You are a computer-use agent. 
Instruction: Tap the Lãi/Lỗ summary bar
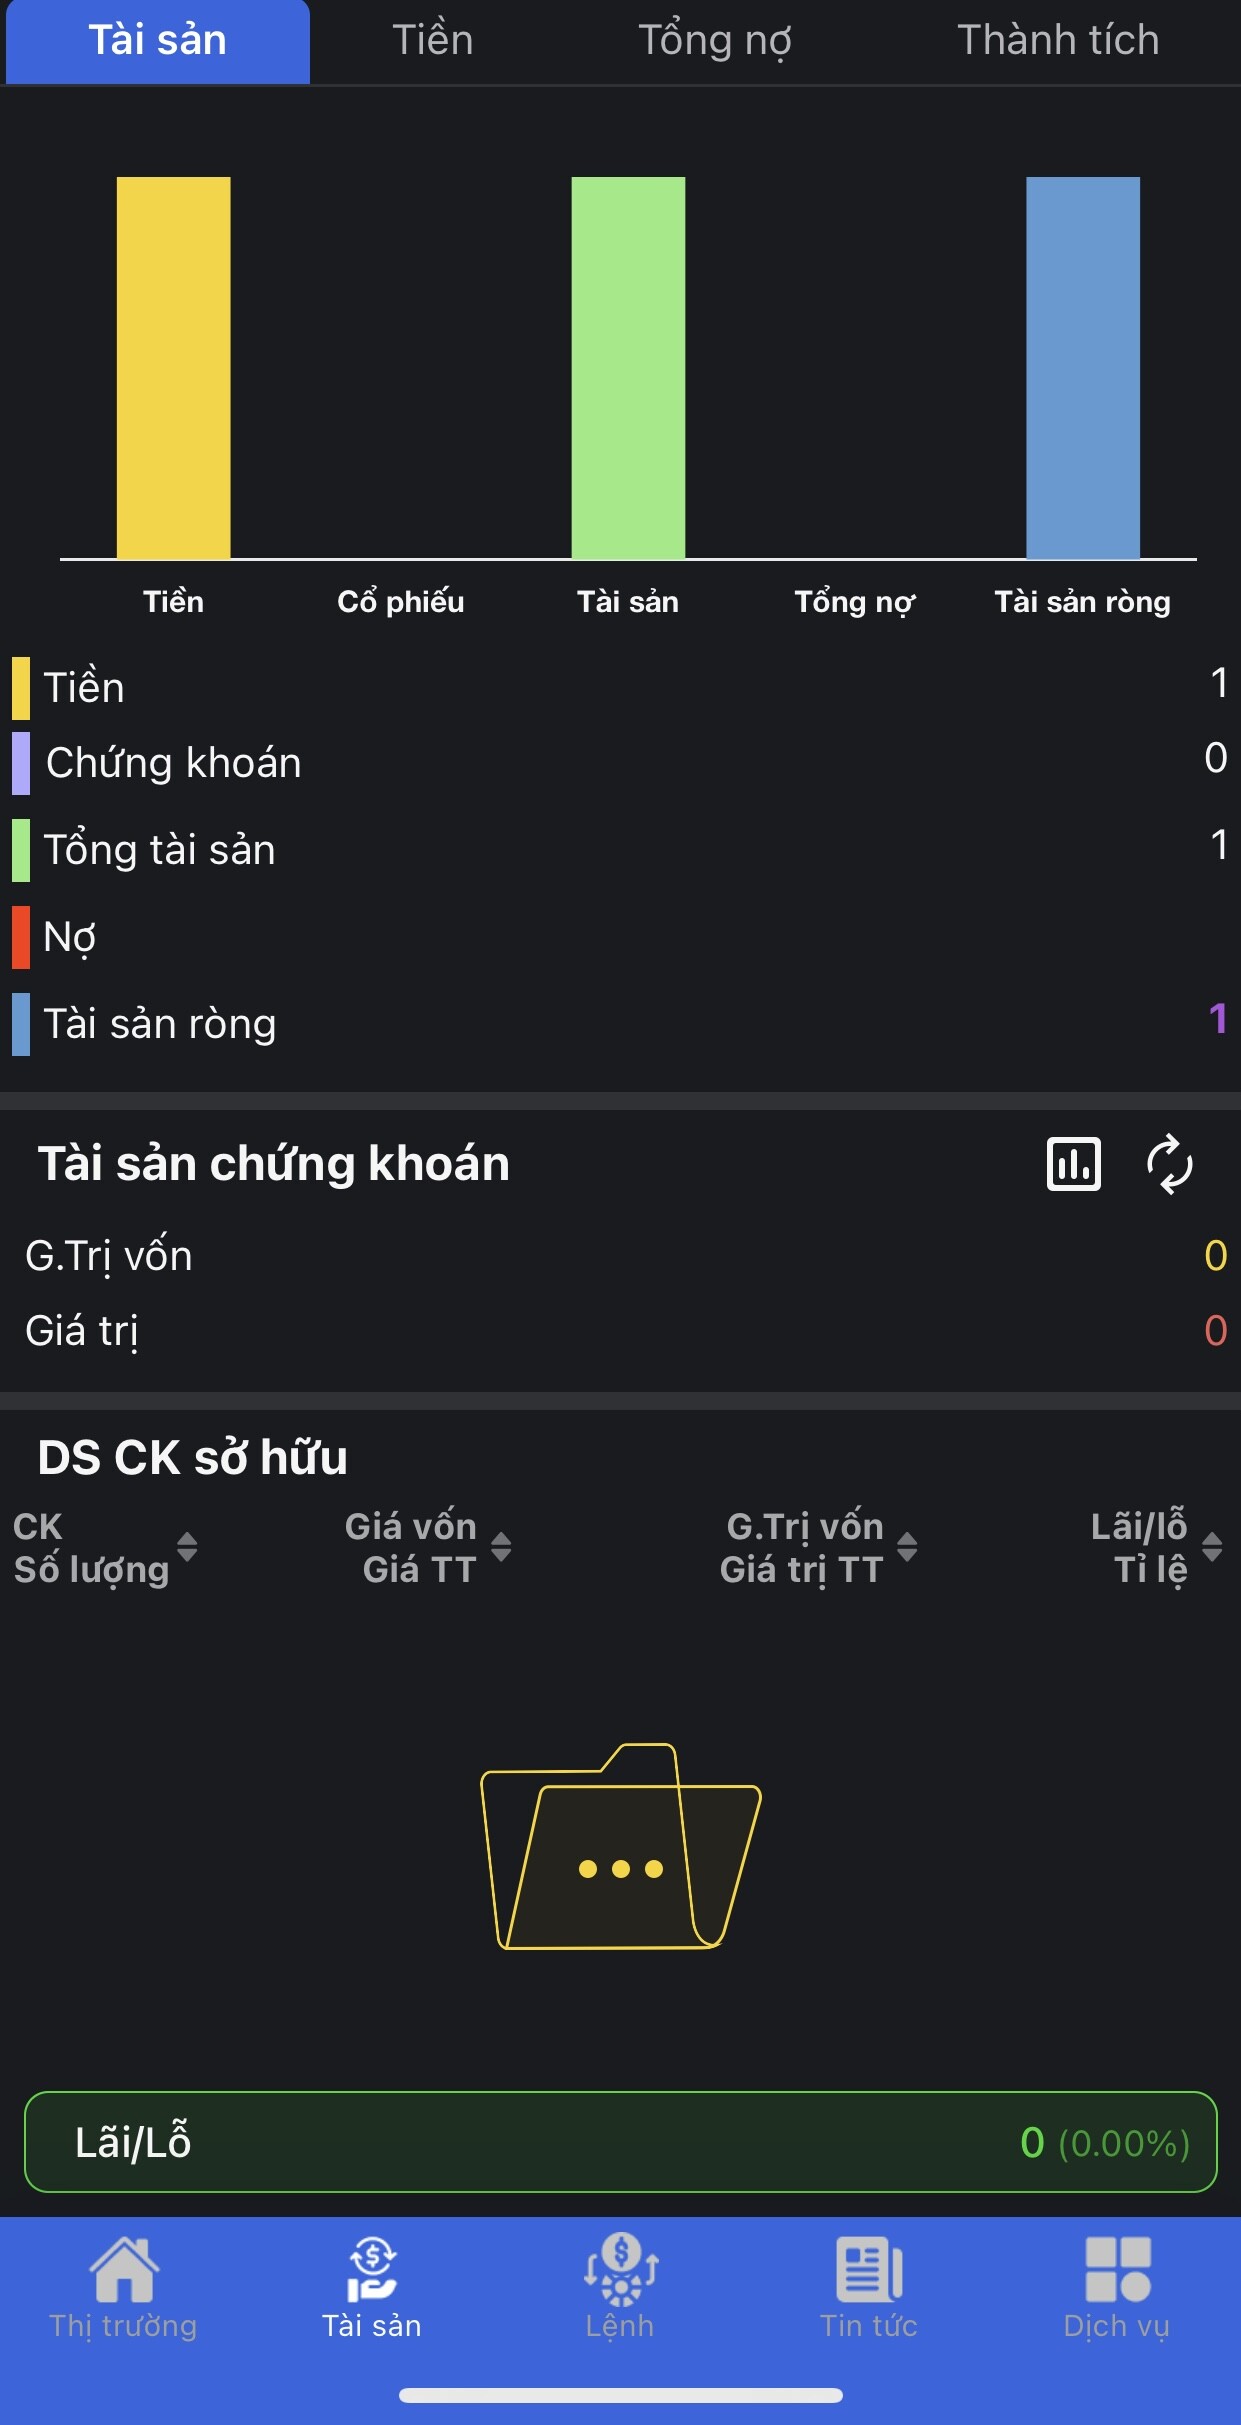pos(620,2142)
